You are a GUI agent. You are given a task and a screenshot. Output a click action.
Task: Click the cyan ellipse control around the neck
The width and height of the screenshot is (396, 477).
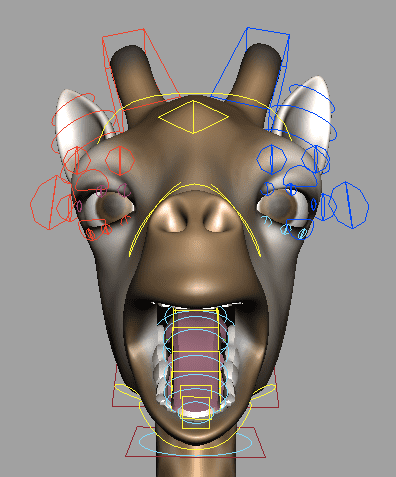(x=195, y=443)
